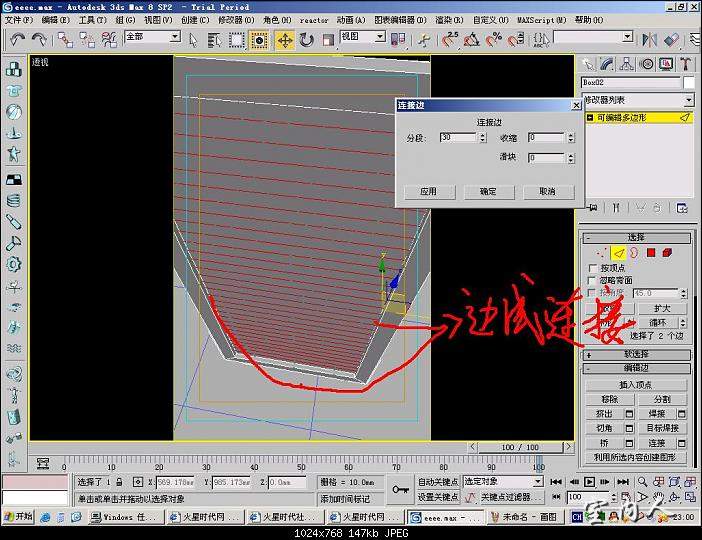Select Vertex sub-object mode icon
Viewport: 702px width, 540px height.
(x=601, y=253)
